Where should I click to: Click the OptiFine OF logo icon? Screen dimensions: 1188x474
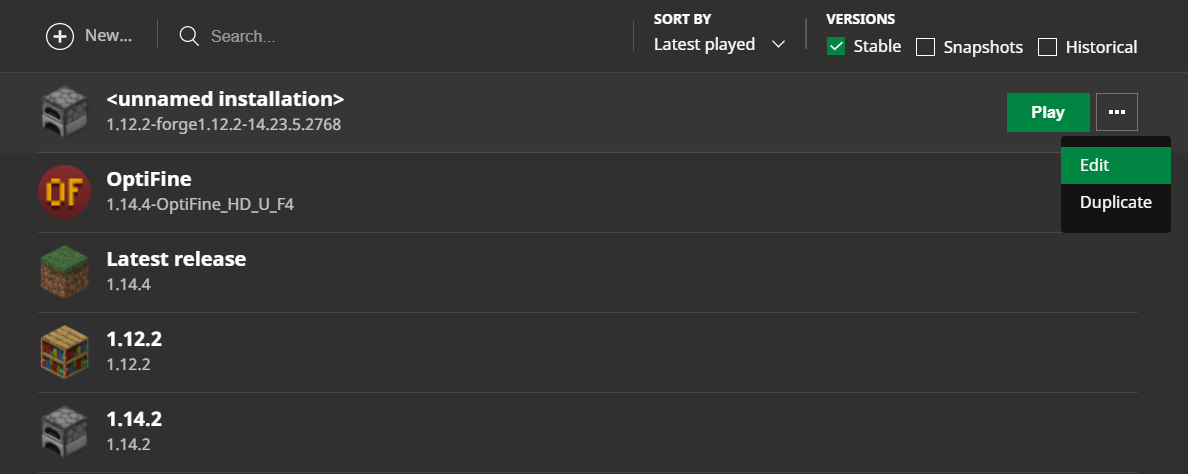click(x=64, y=192)
